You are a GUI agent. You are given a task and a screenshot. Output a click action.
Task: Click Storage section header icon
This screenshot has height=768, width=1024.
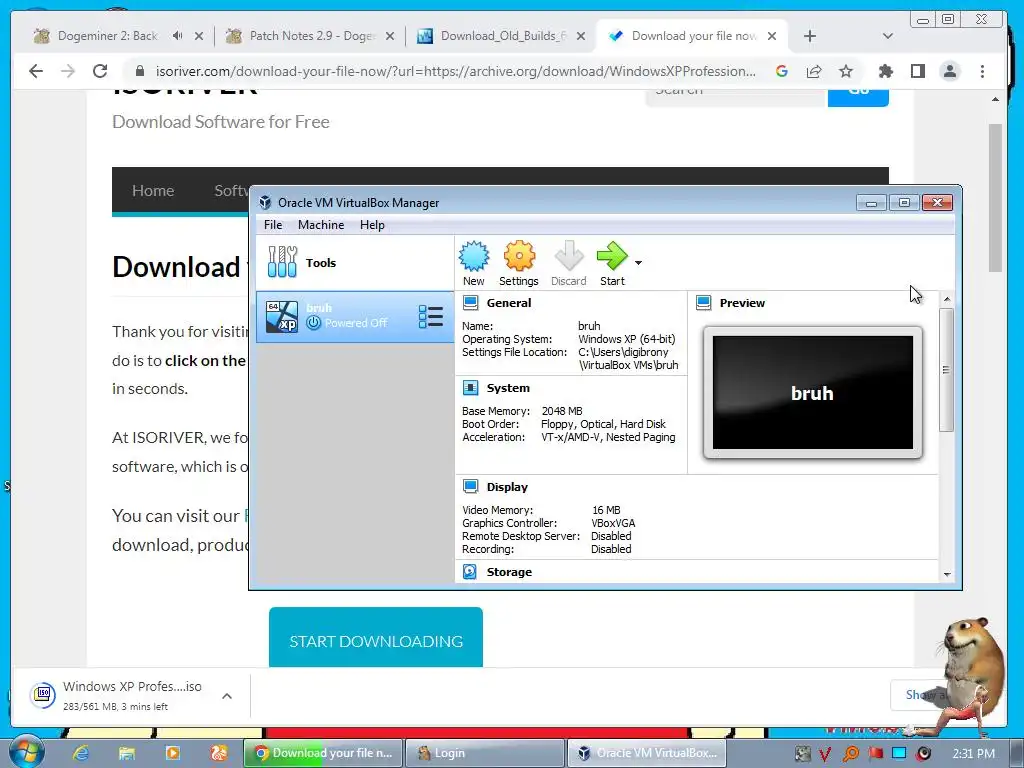(x=470, y=571)
